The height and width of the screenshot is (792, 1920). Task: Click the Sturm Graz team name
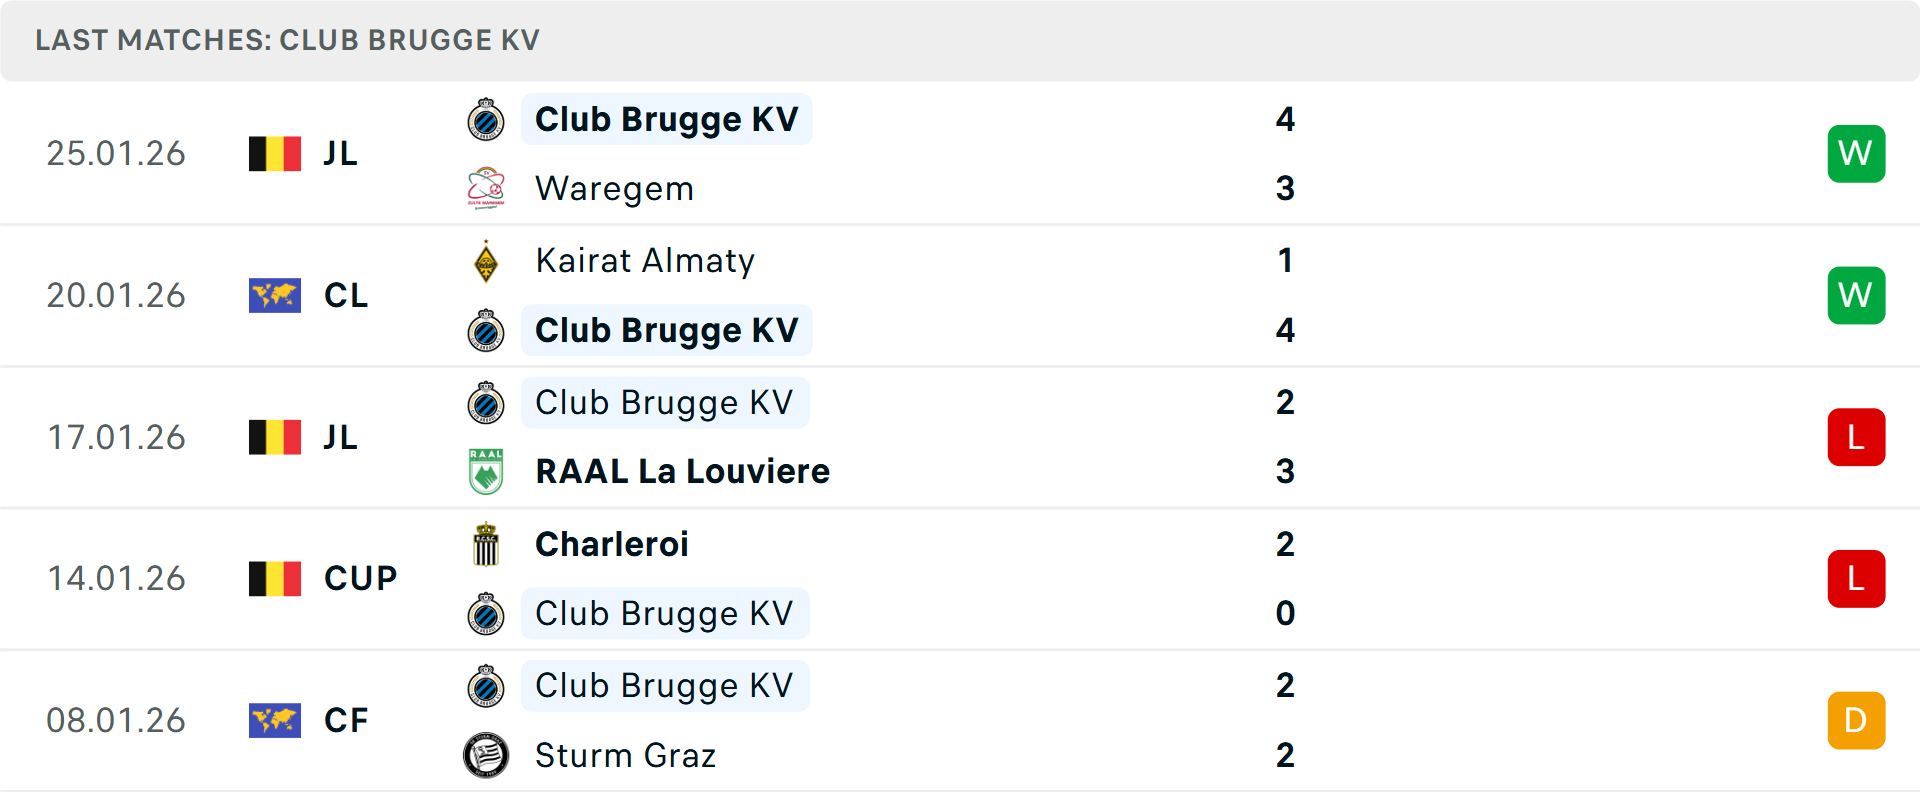coord(625,755)
